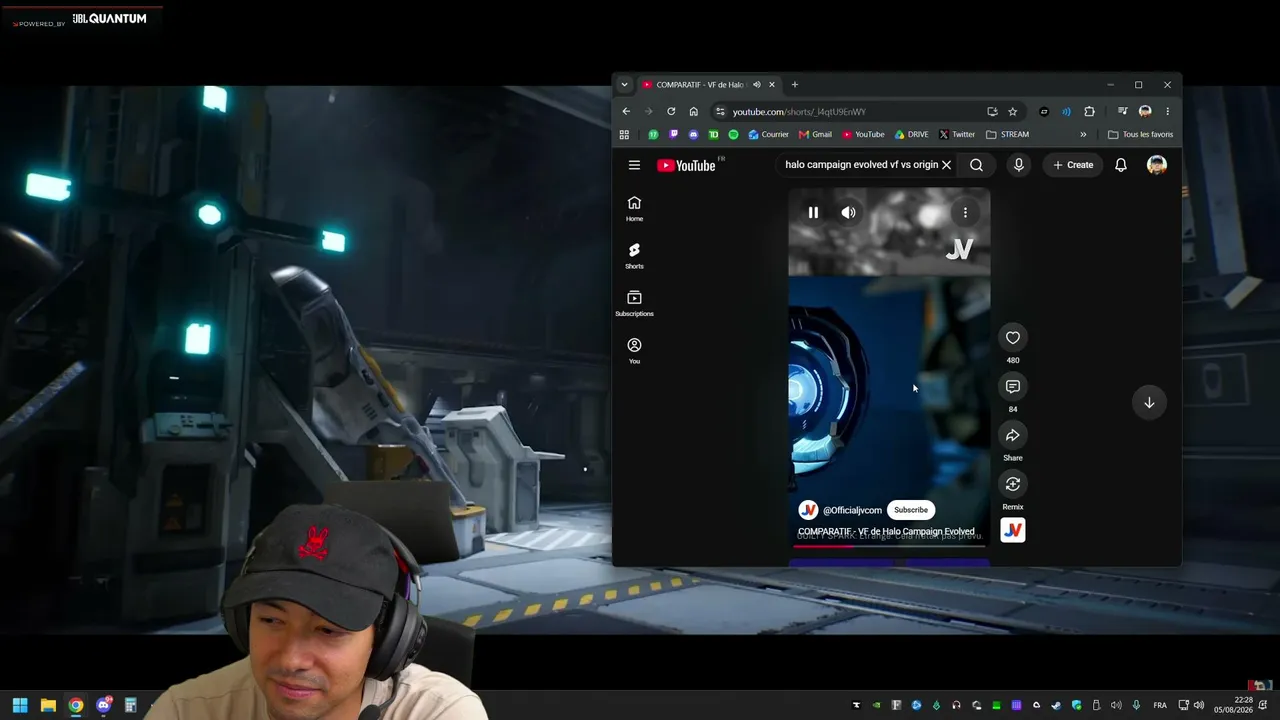
Task: Open the YouTube bookmark
Action: click(864, 135)
